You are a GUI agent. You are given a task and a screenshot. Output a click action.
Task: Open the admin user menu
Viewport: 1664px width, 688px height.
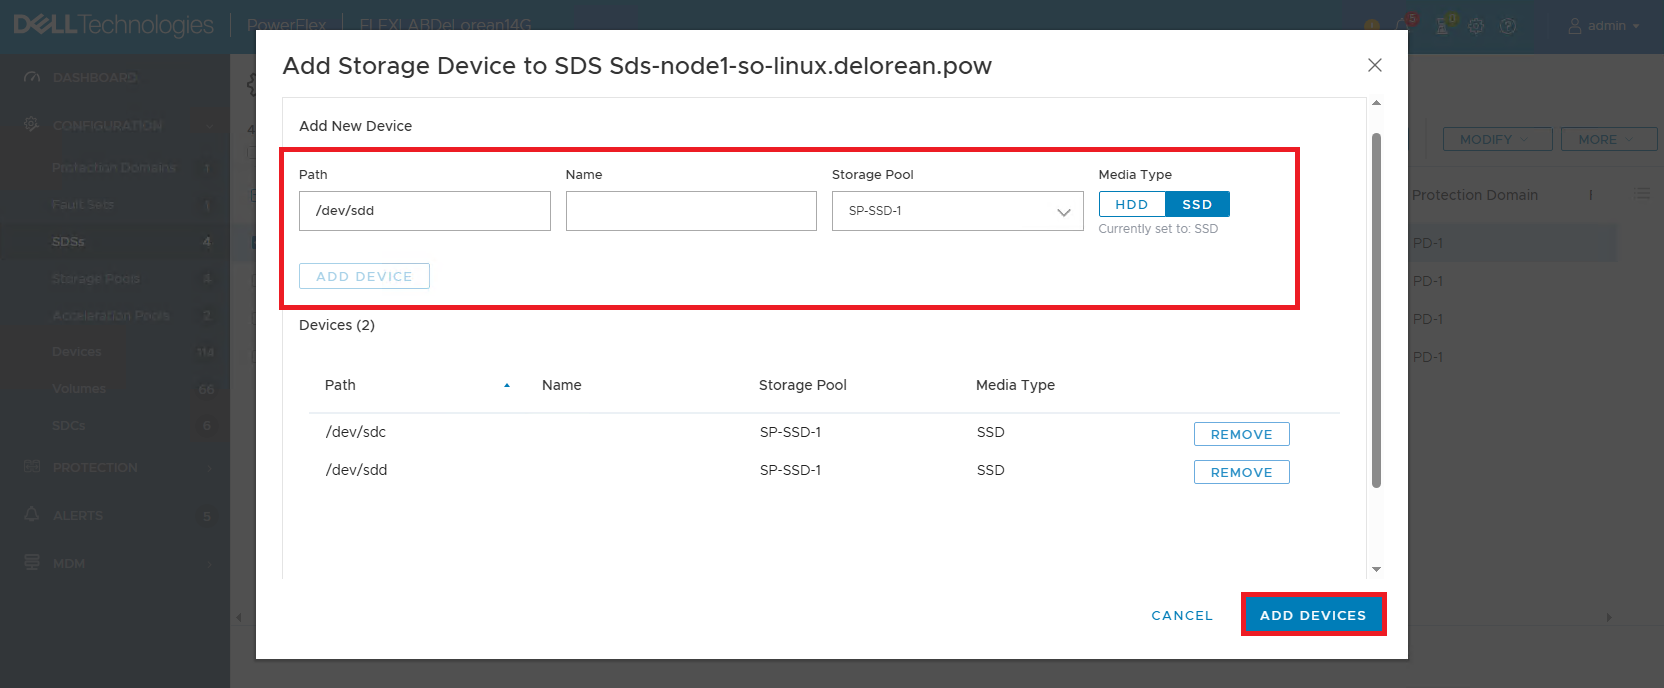point(1604,26)
